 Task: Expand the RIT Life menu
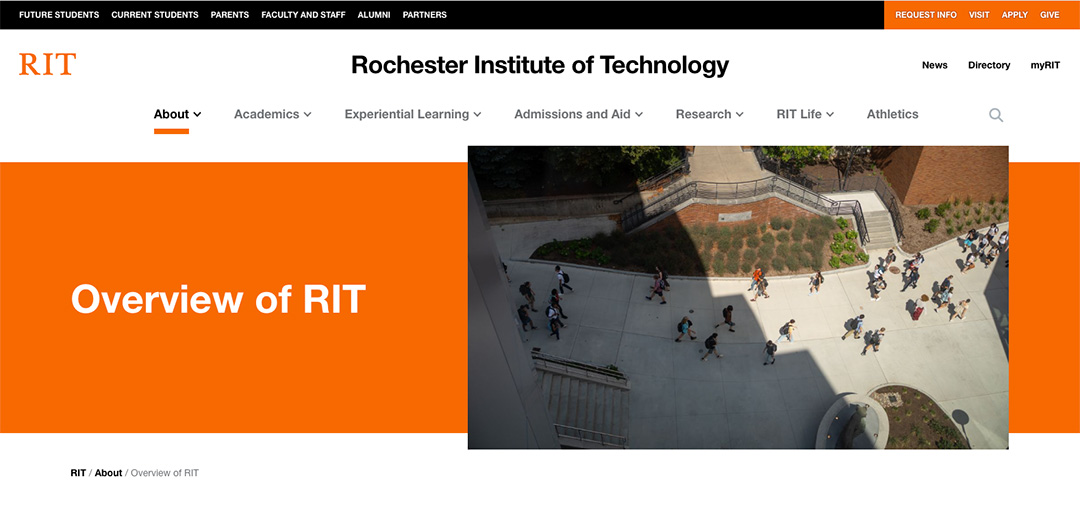tap(804, 114)
